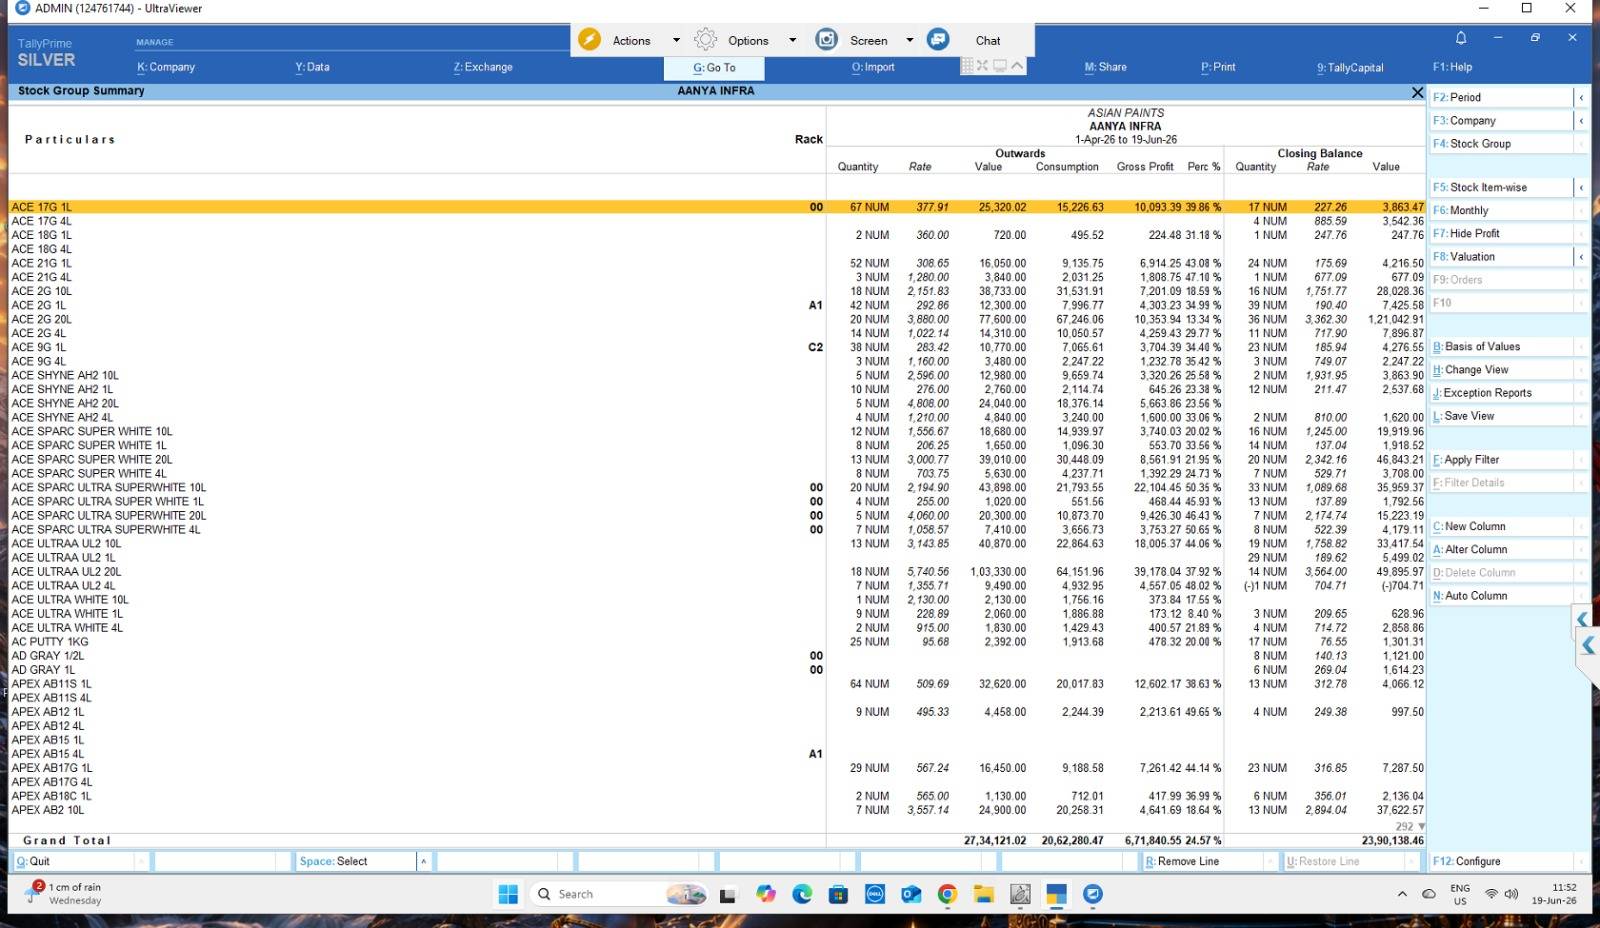Open Outlook from the taskbar

click(911, 894)
